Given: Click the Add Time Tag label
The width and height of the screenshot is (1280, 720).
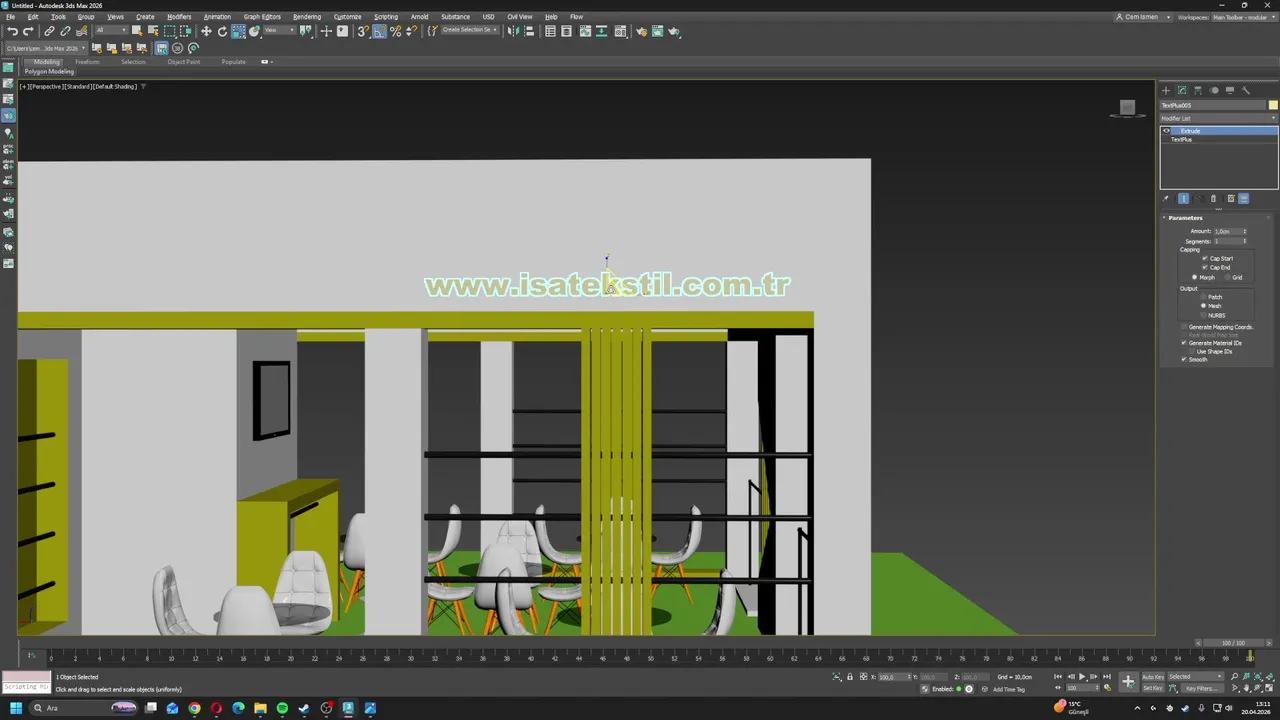Looking at the screenshot, I should coord(1009,689).
